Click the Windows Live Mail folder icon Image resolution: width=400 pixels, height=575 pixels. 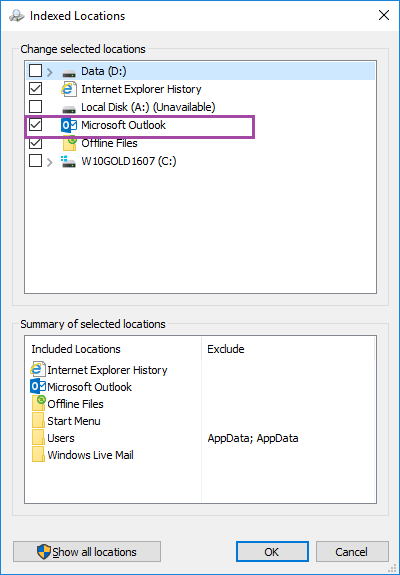coord(38,455)
